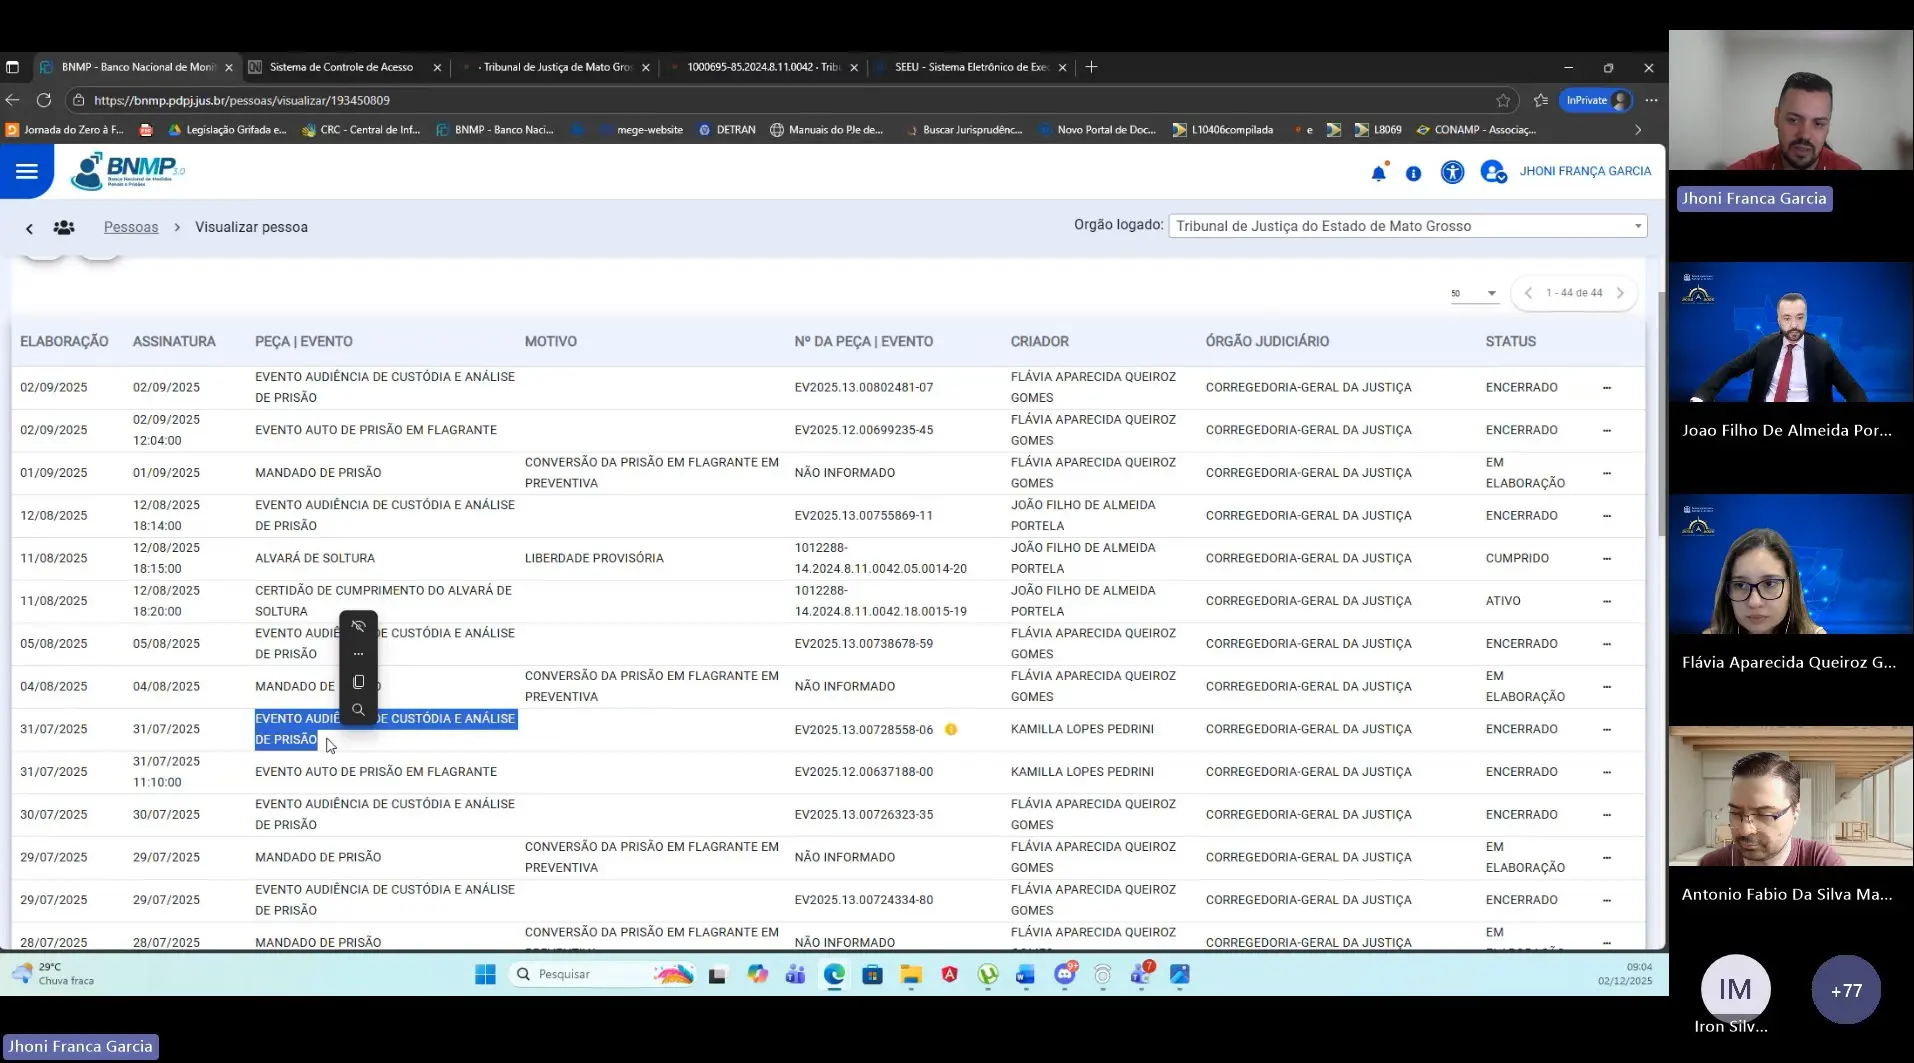The image size is (1914, 1063).
Task: Click the notifications bell icon
Action: coord(1378,173)
